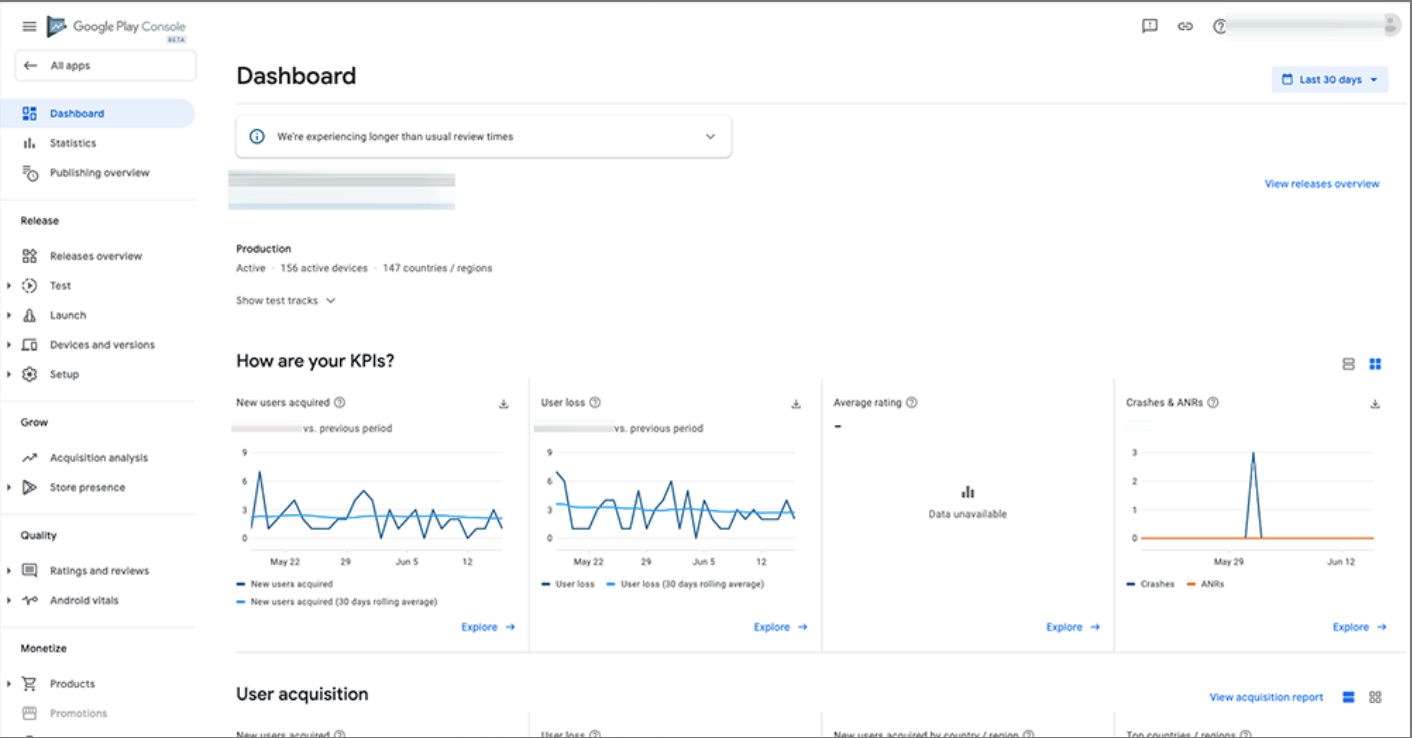Click the Android vitals pulse icon

point(29,601)
